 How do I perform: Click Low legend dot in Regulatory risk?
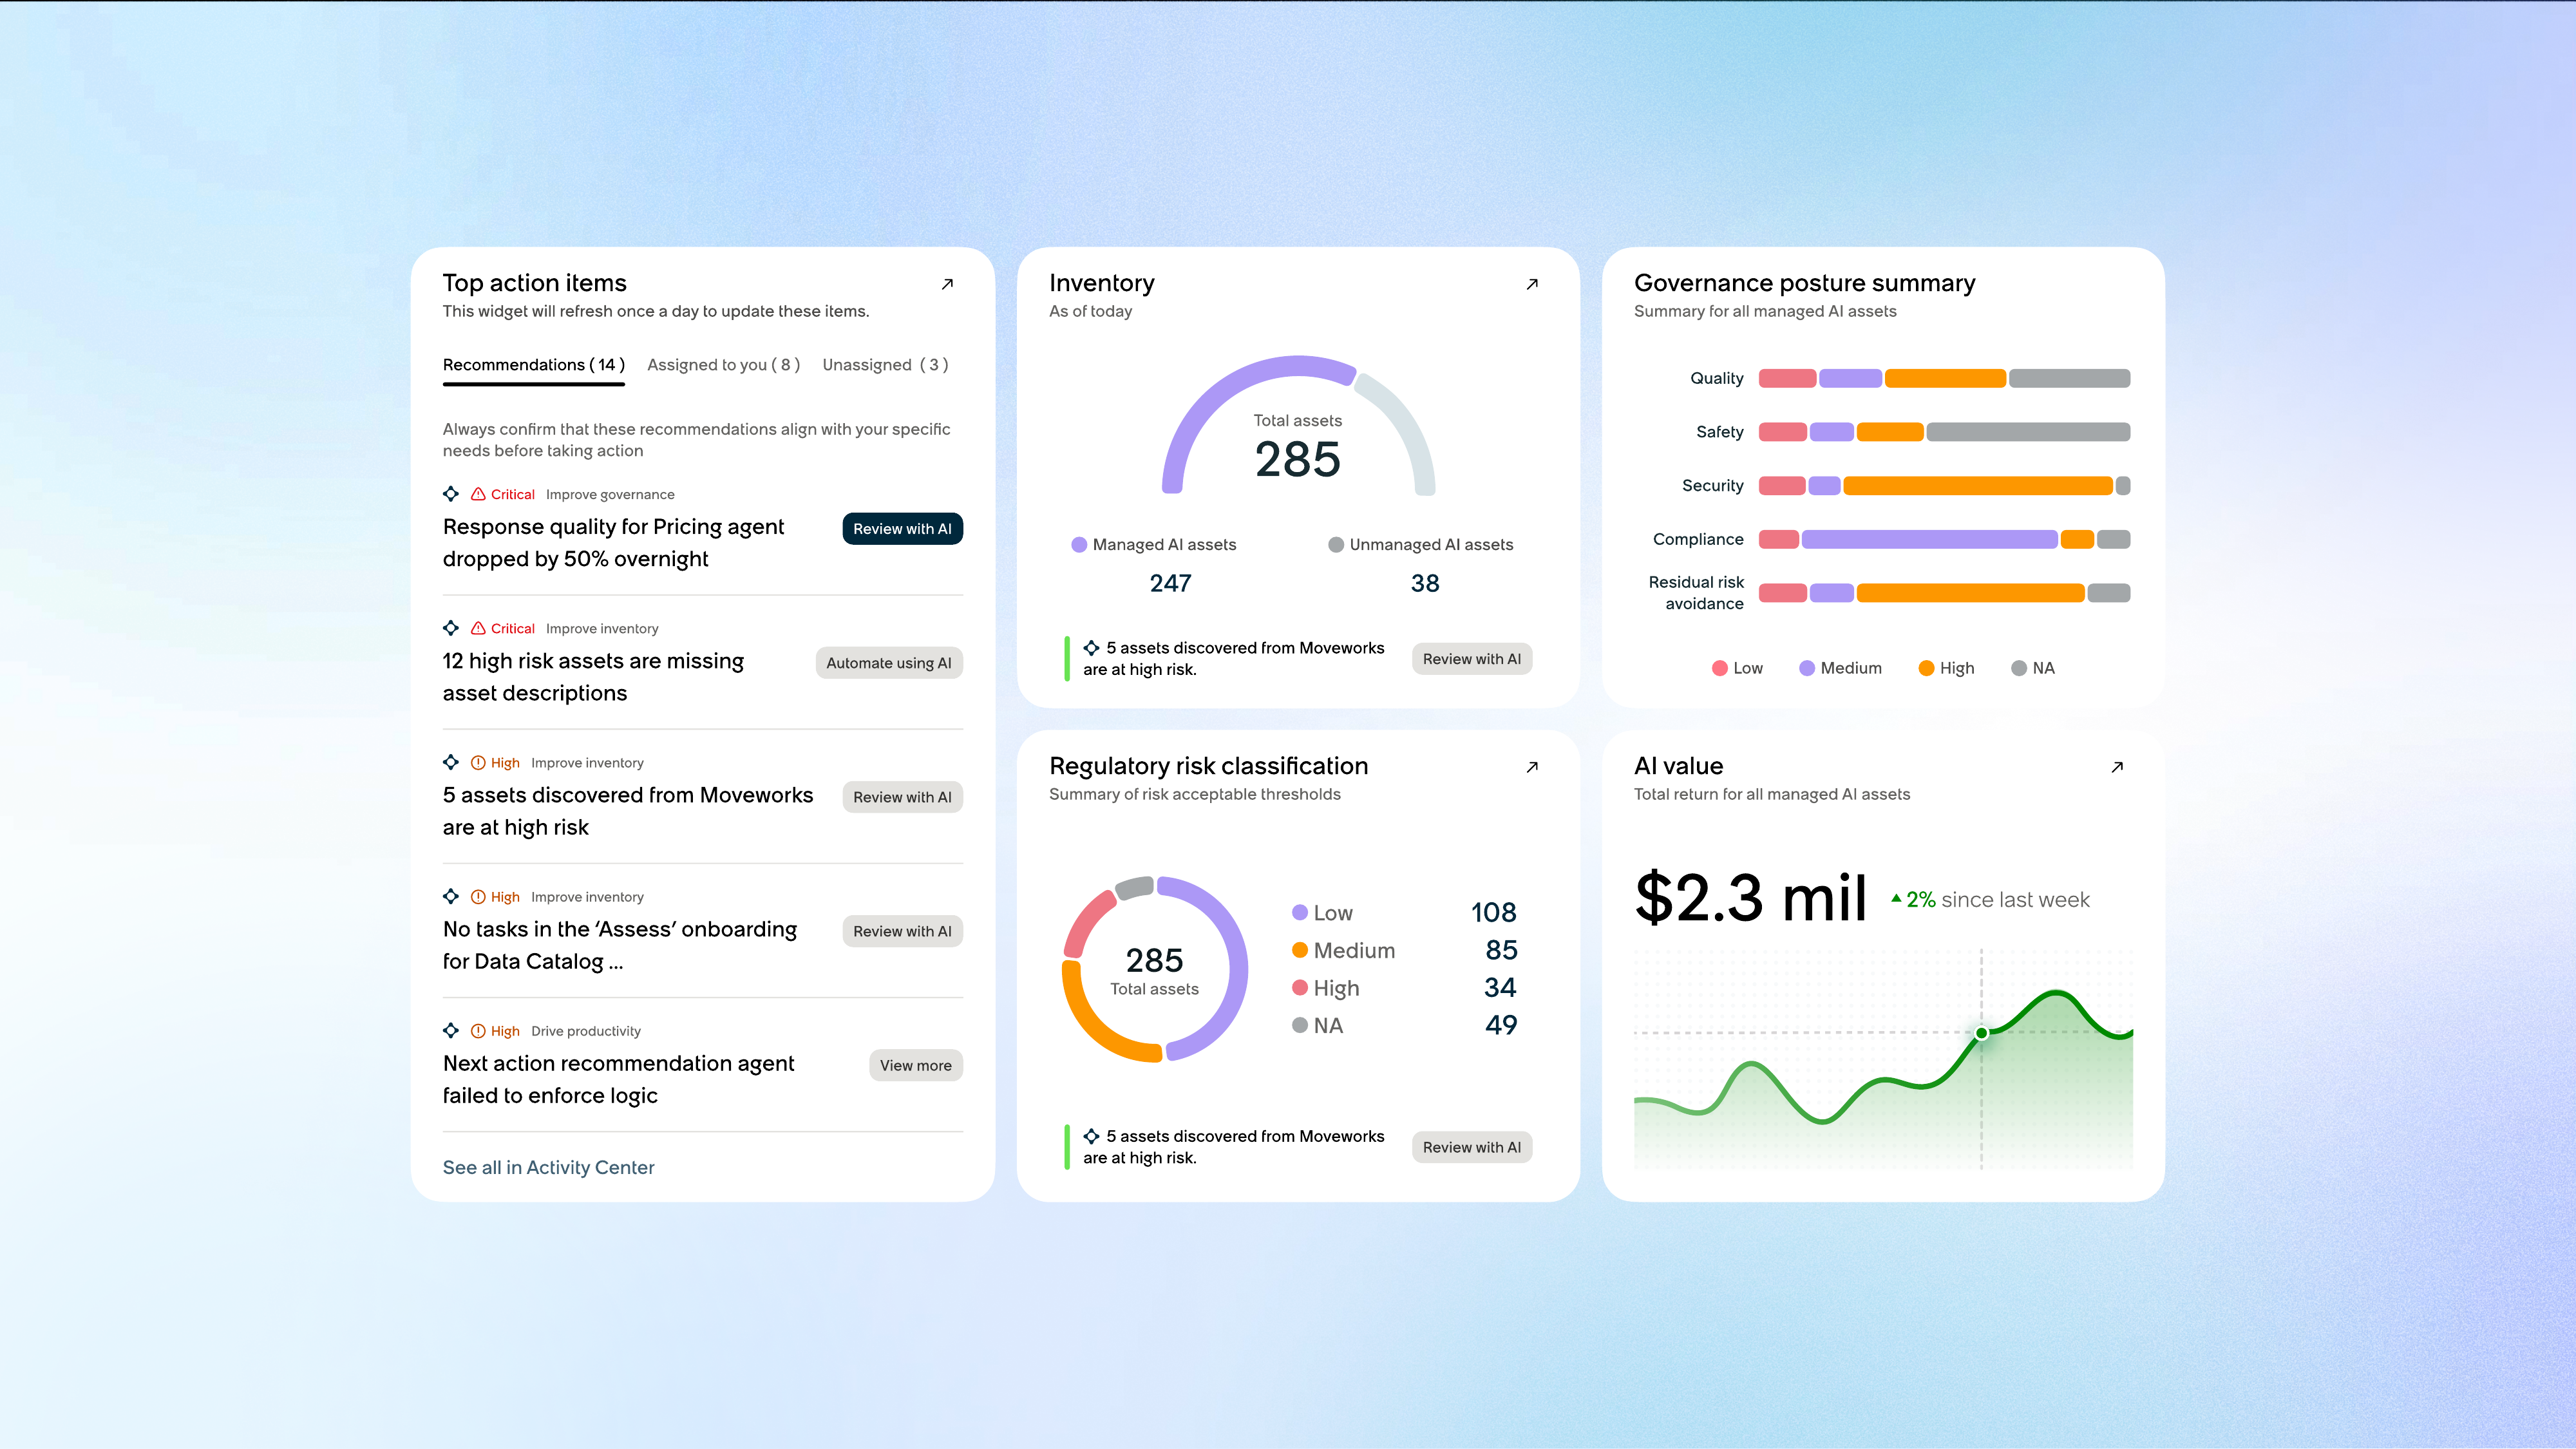(x=1300, y=912)
